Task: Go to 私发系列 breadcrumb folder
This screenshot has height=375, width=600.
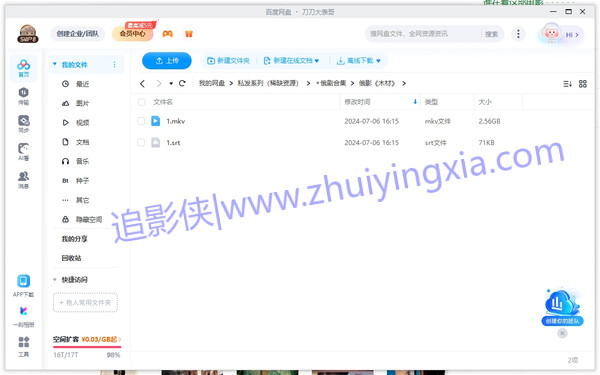Action: [268, 83]
